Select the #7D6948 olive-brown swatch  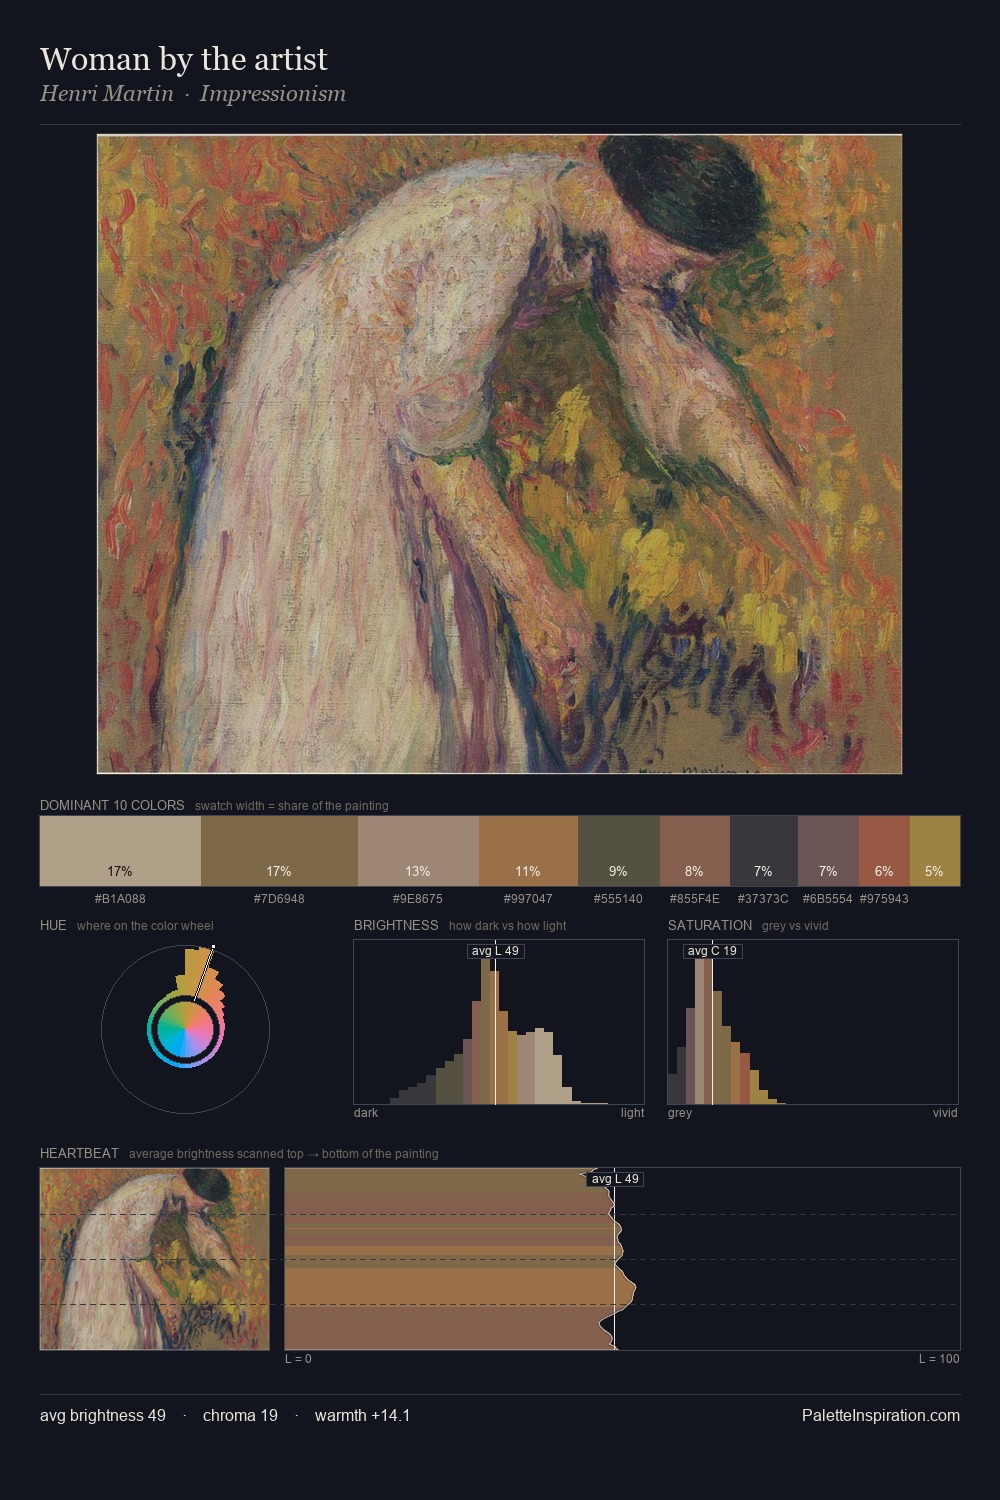click(279, 851)
